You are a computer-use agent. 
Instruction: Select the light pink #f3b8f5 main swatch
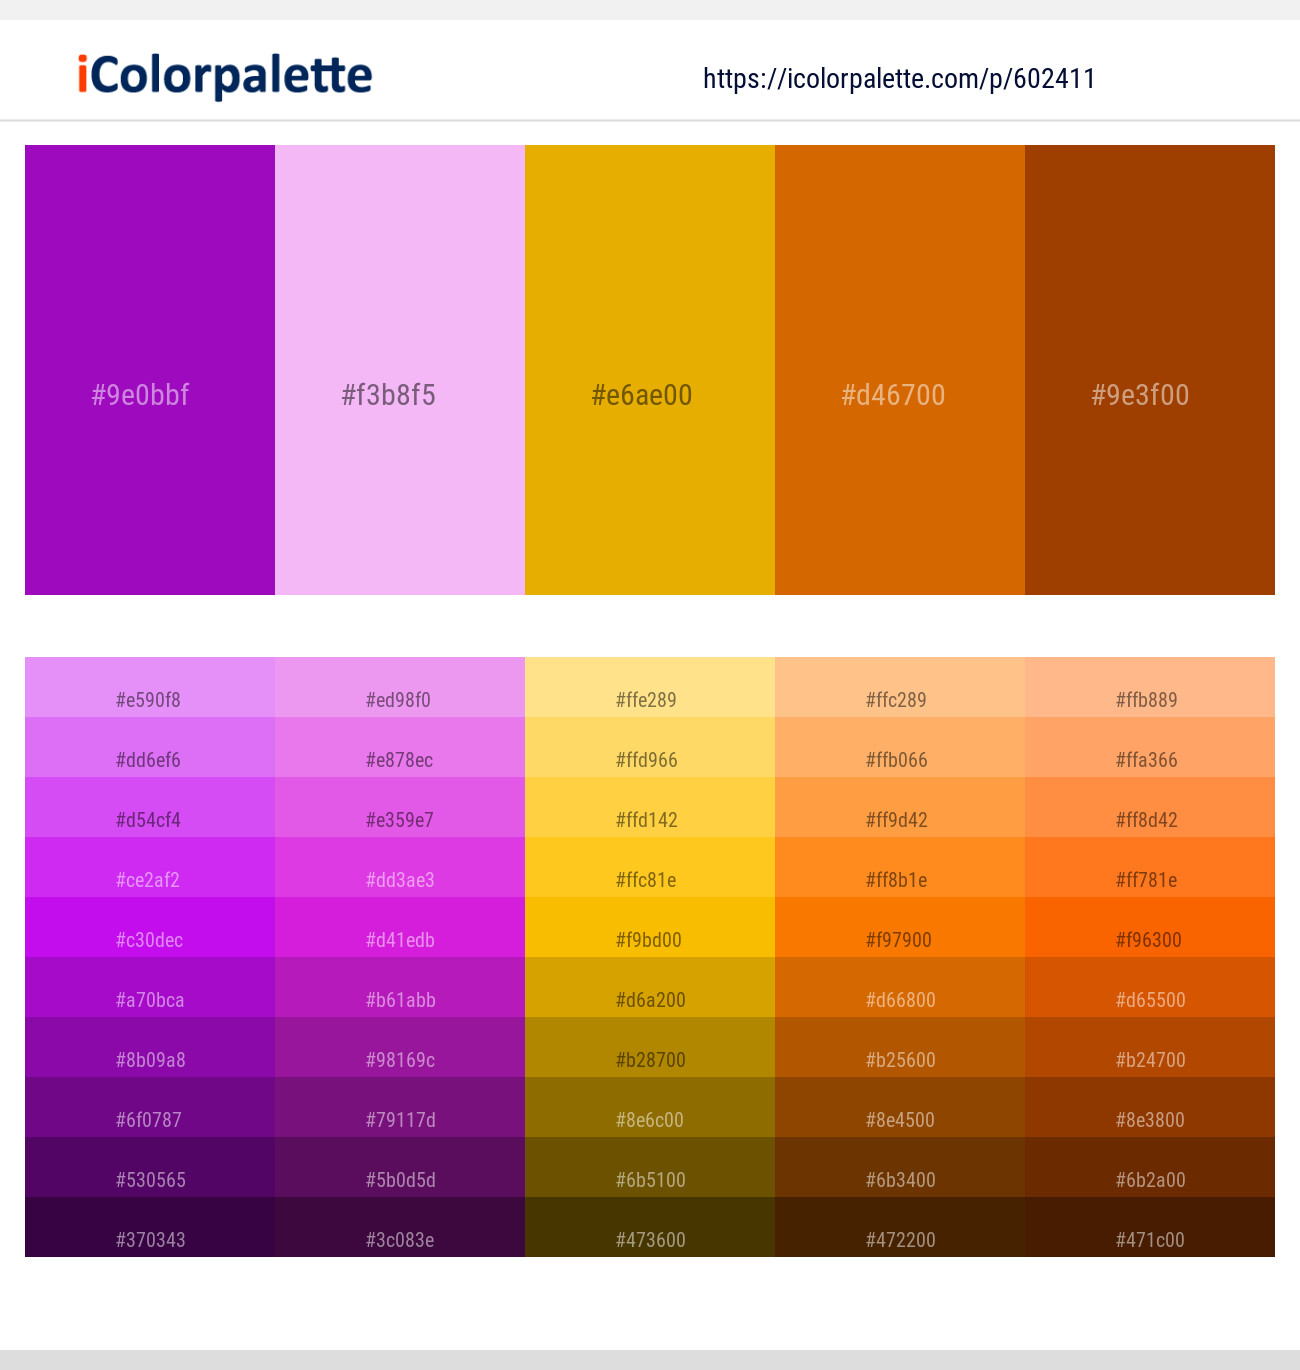[x=400, y=370]
